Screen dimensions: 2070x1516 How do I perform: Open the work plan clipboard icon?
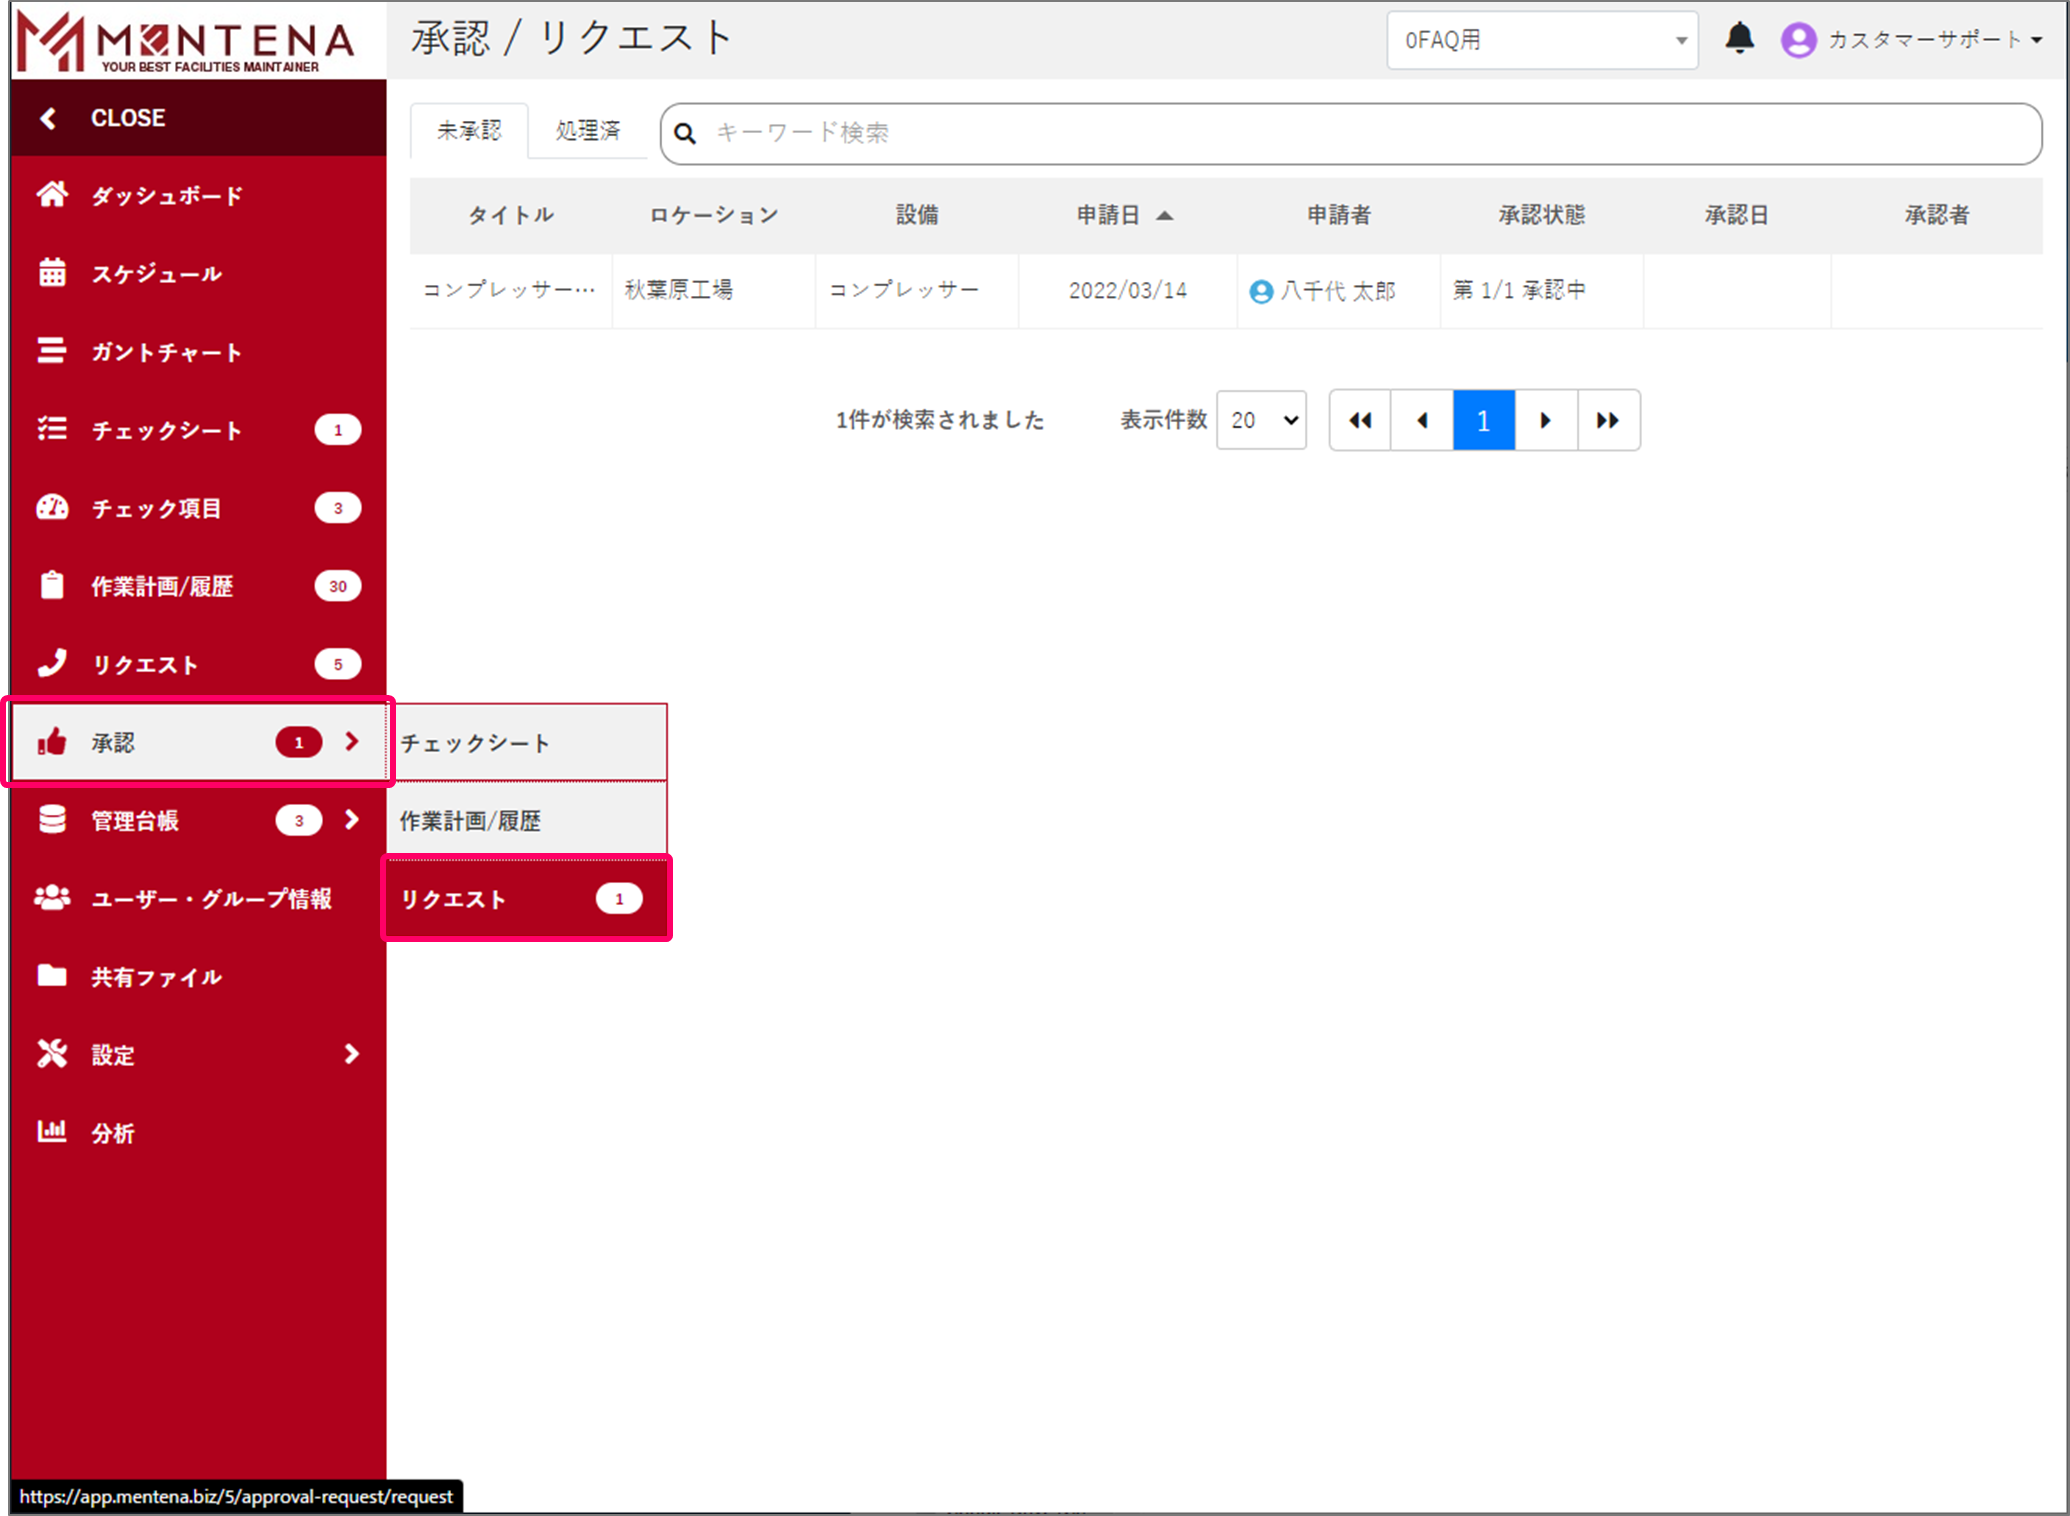[52, 586]
